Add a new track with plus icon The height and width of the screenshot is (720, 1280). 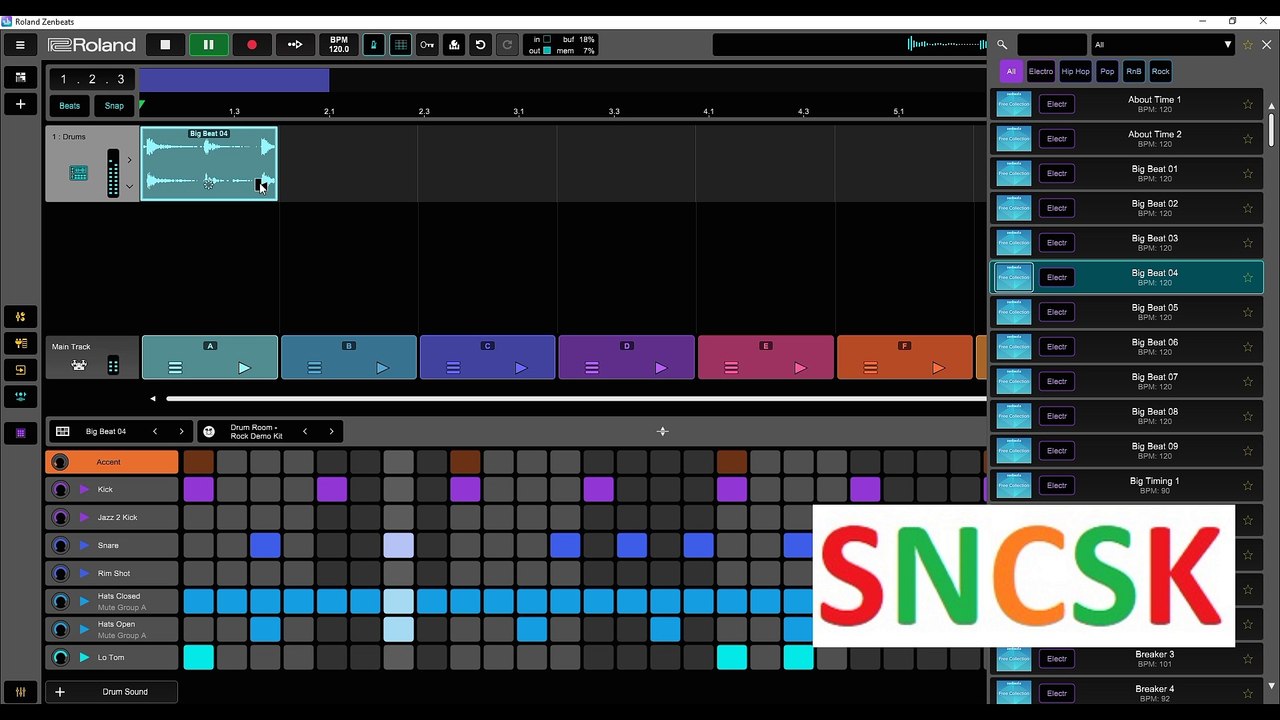(x=20, y=104)
